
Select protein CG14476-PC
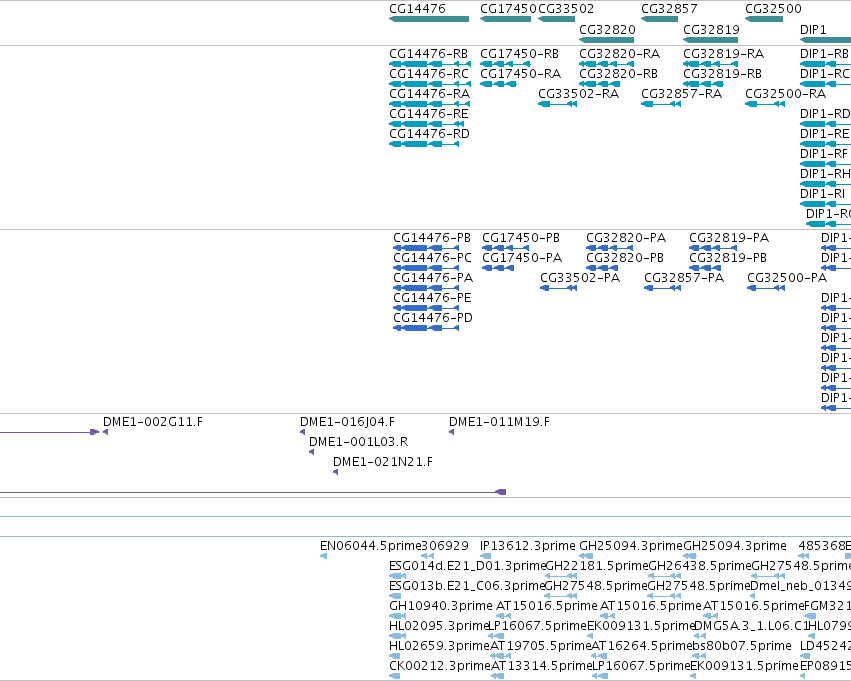point(426,268)
